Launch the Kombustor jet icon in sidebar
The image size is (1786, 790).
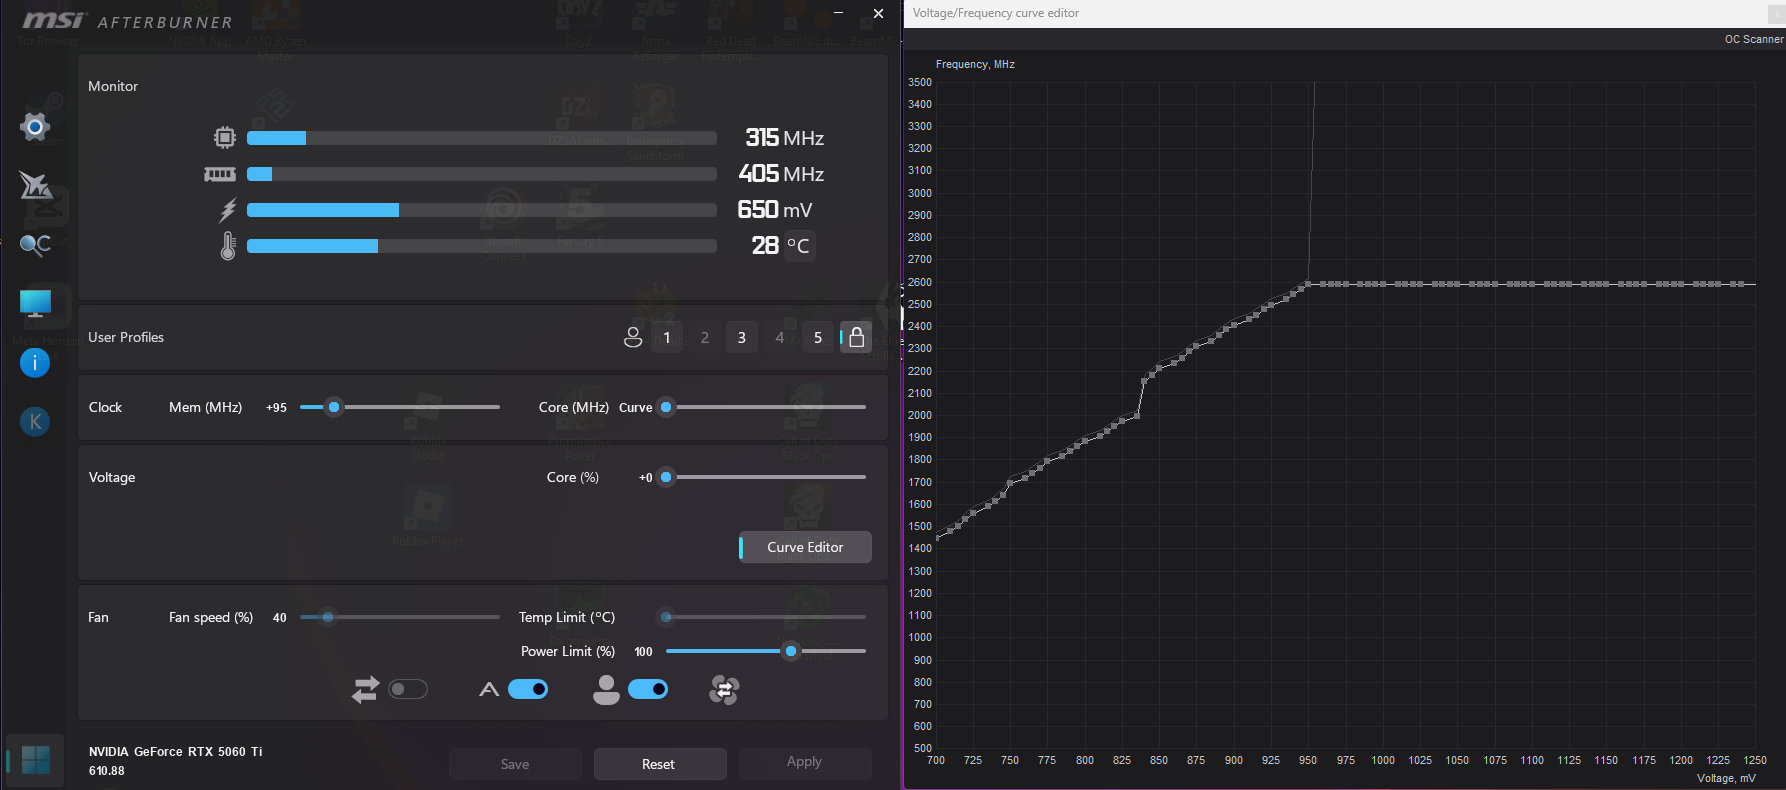35,185
